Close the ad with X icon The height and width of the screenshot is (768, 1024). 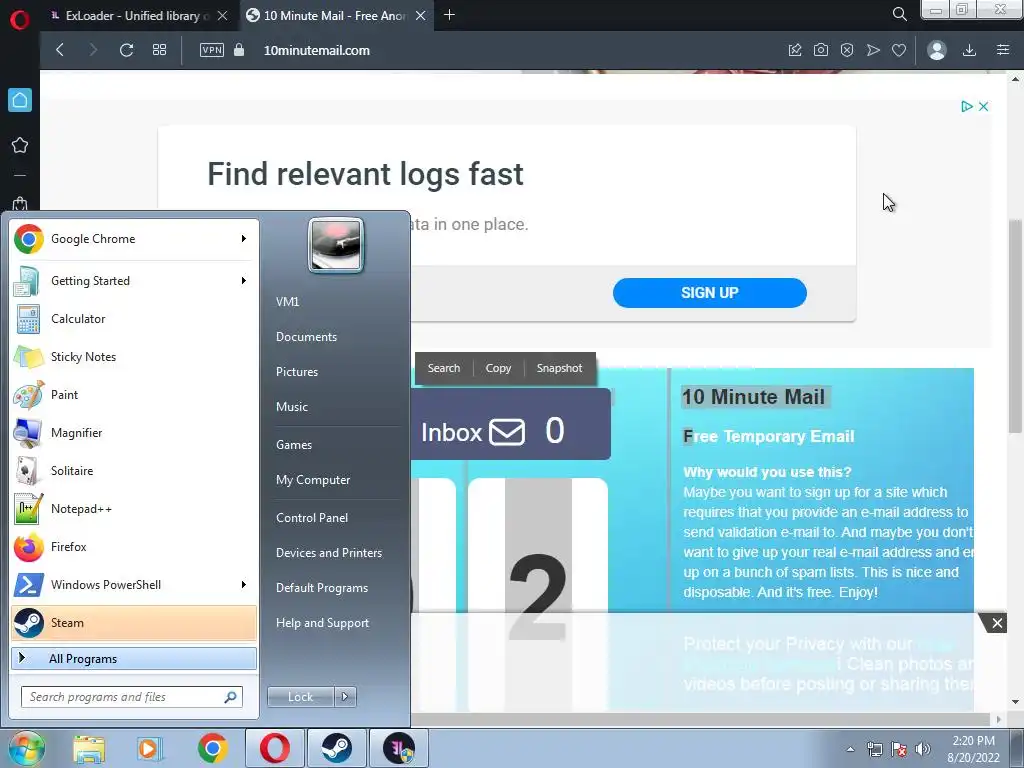(x=984, y=106)
